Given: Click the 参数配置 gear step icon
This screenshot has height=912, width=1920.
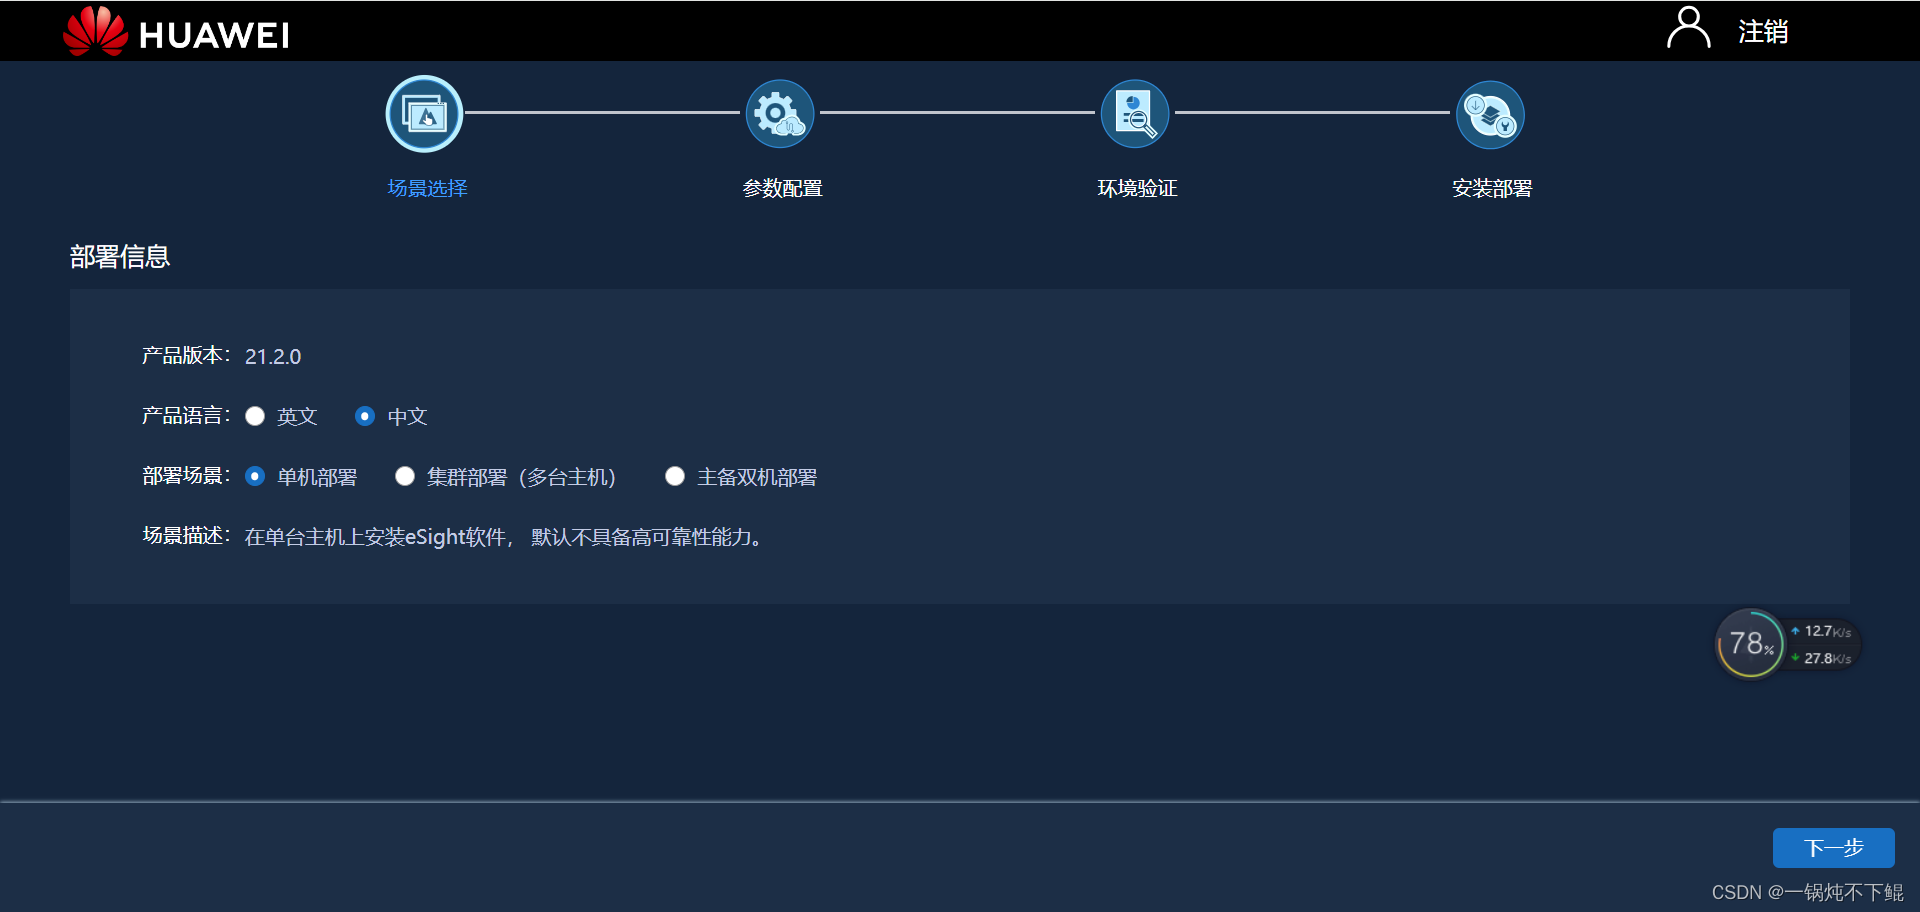Looking at the screenshot, I should [779, 113].
